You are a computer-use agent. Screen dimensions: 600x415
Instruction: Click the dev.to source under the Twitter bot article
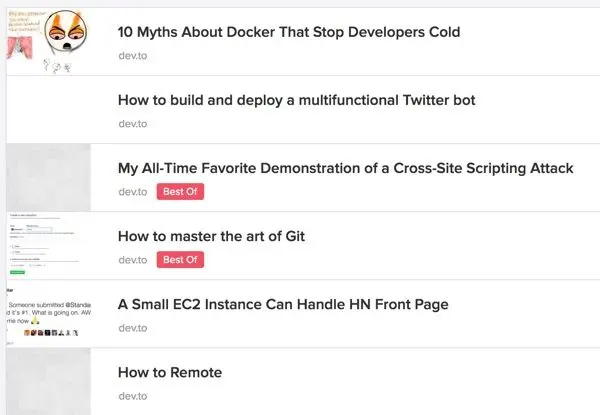(x=132, y=124)
